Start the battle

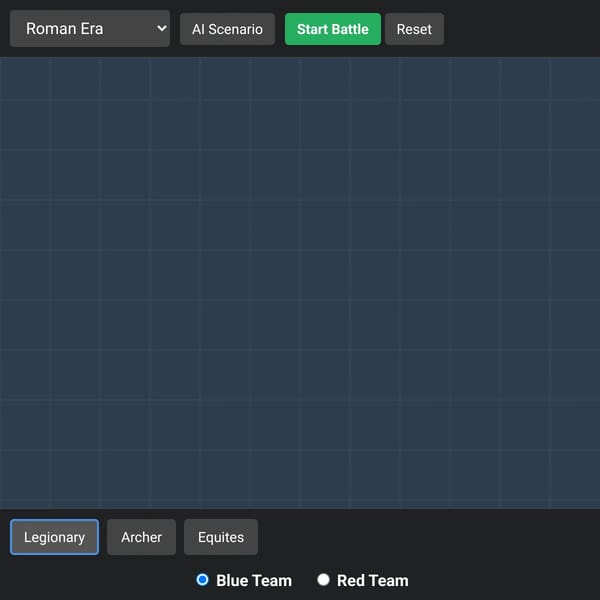tap(333, 29)
